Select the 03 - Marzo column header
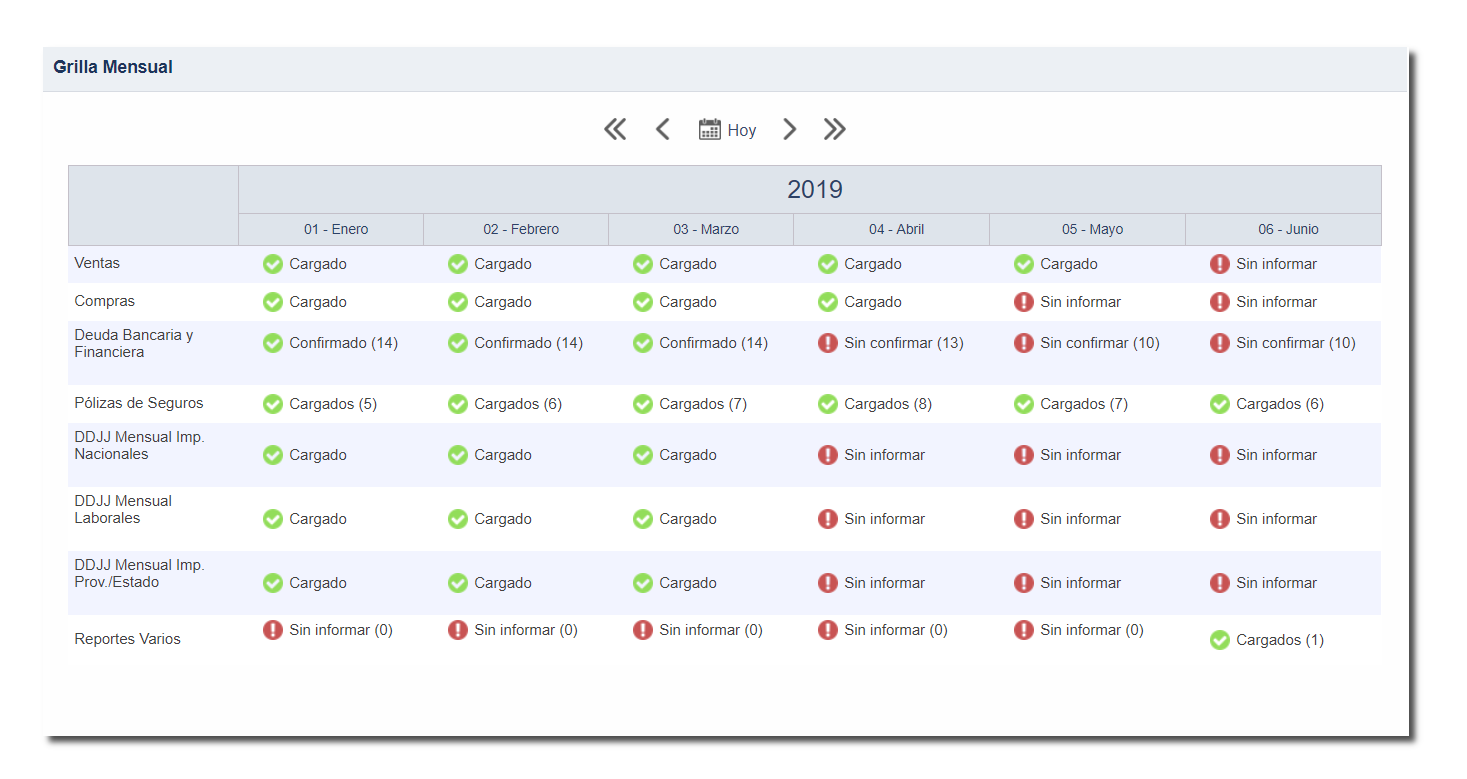Viewport: 1467px width, 779px height. 706,229
